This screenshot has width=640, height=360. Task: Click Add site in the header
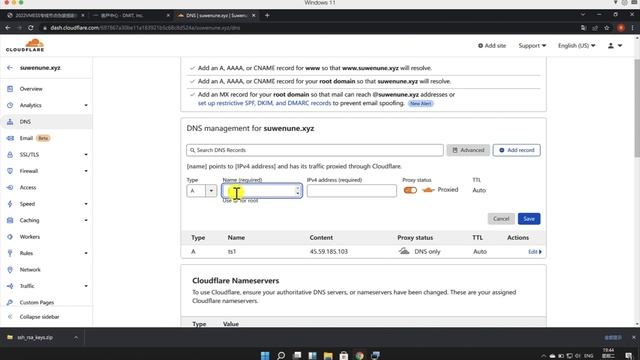coord(492,46)
